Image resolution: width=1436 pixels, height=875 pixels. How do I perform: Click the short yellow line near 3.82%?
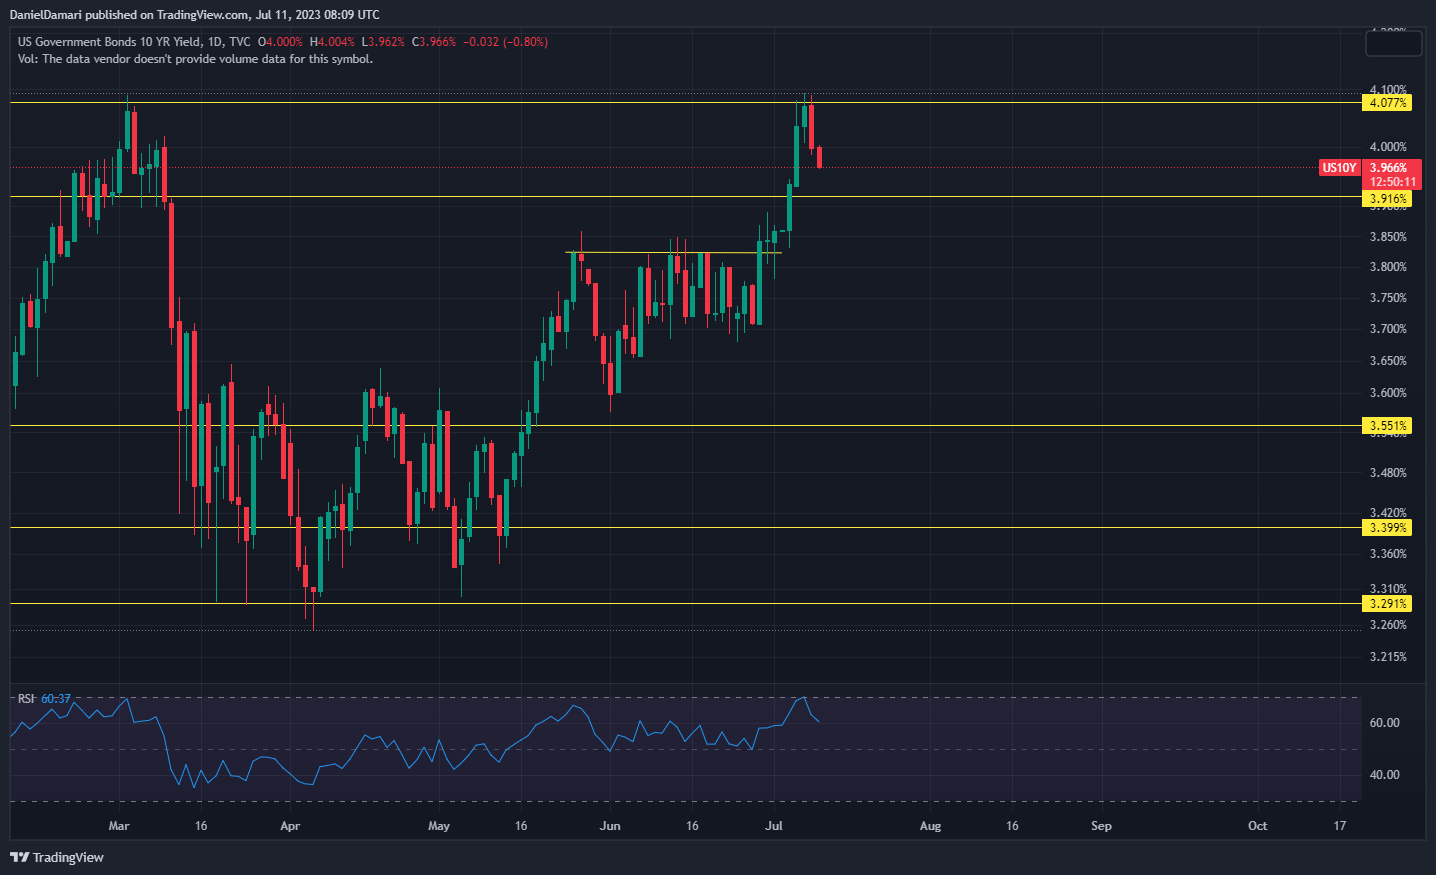673,252
